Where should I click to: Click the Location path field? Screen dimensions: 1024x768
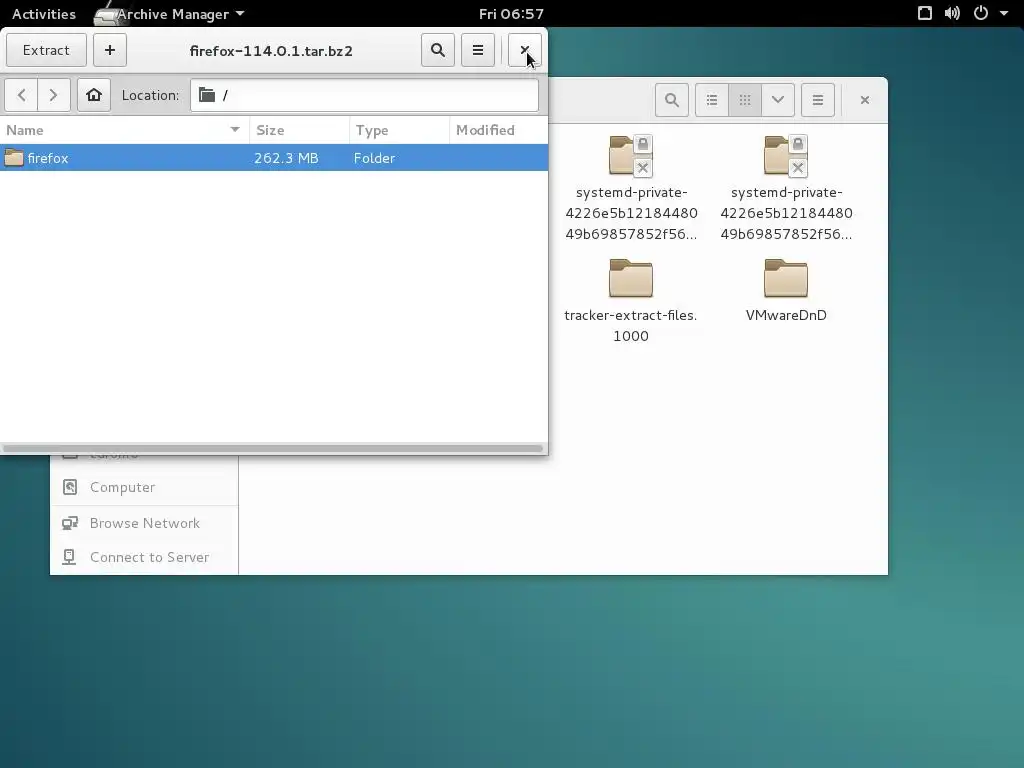click(364, 95)
